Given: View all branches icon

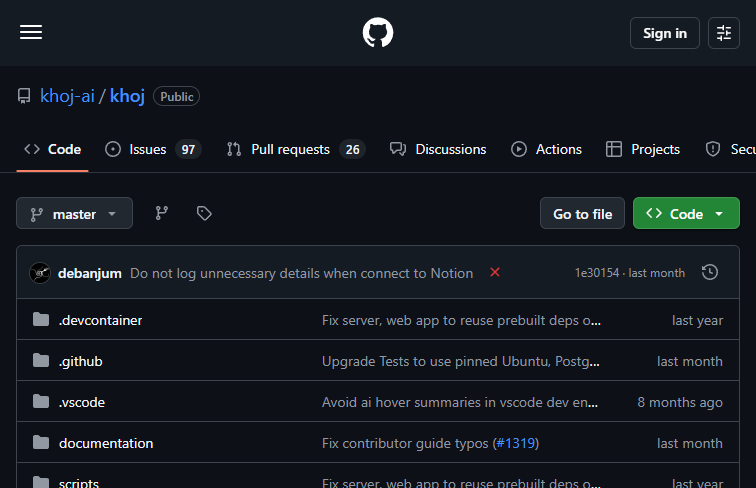Looking at the screenshot, I should pos(162,213).
